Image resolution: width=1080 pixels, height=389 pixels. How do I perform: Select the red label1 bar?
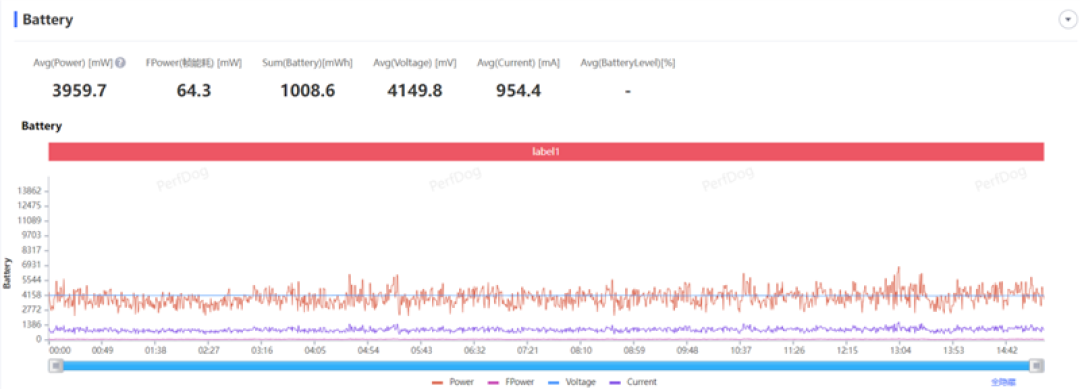click(x=546, y=151)
